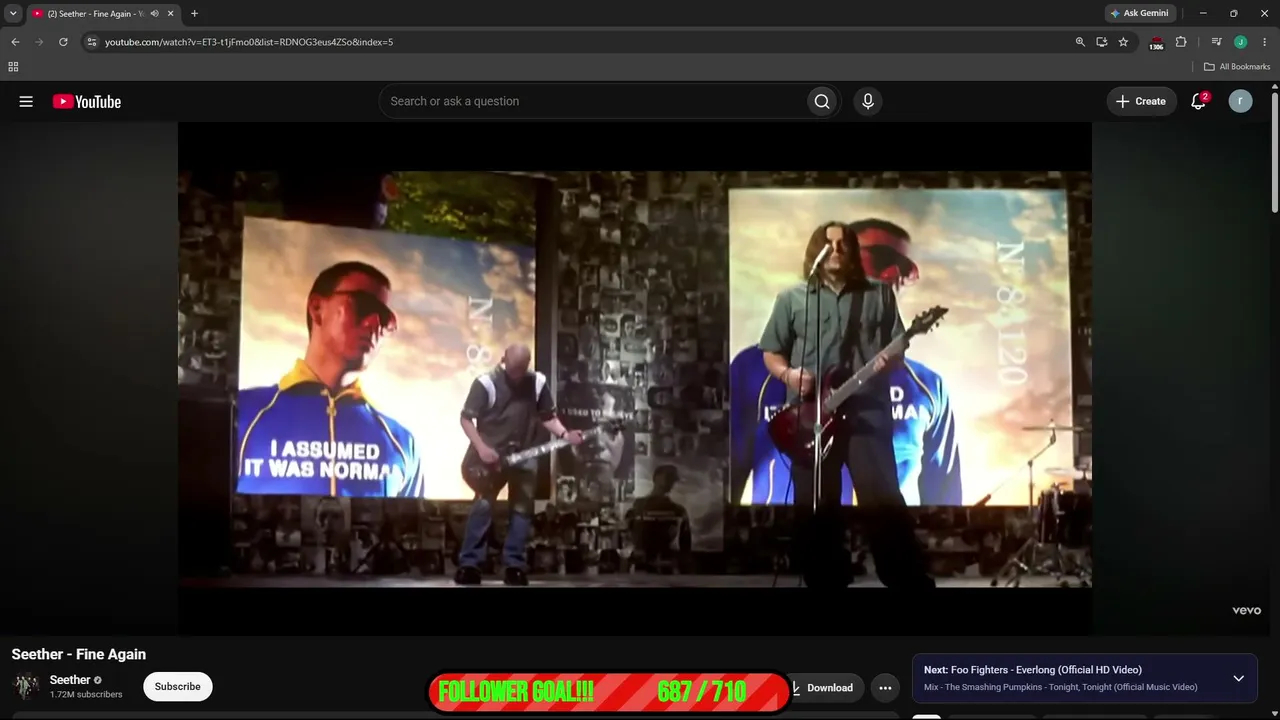Open the Extensions puzzle piece menu

[1181, 42]
